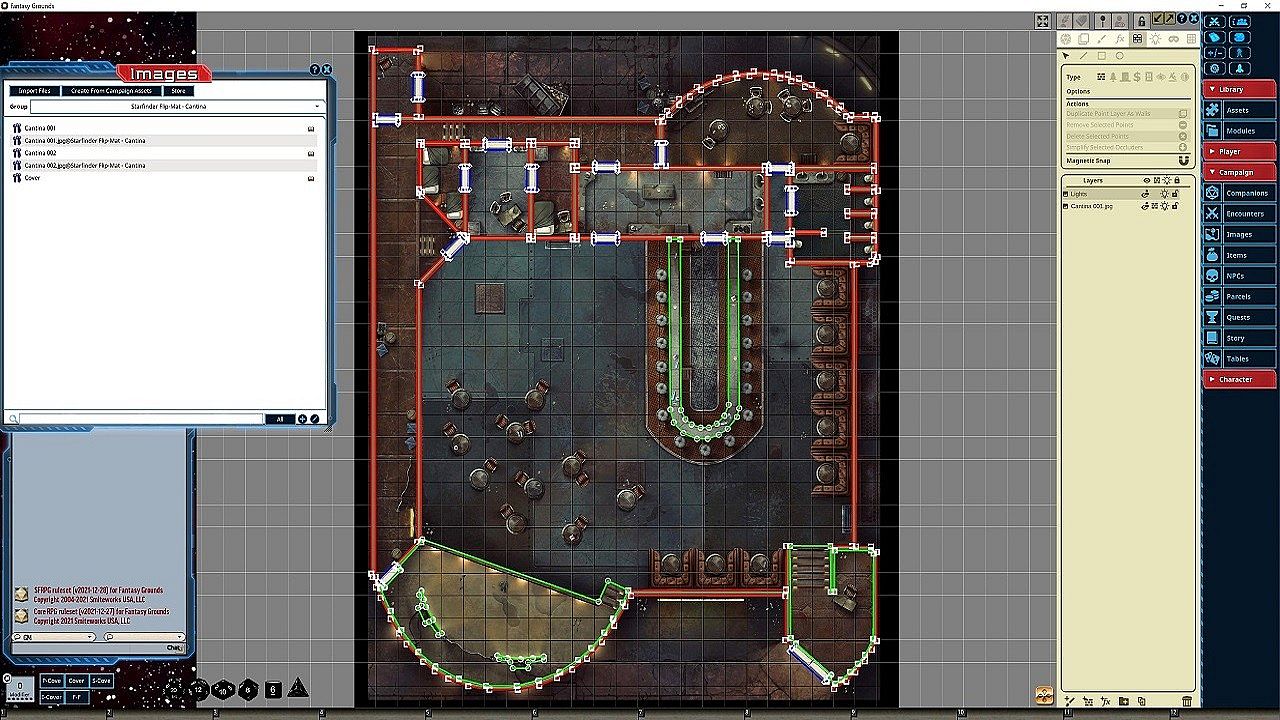Toggle lock on the Lights layer

point(1175,193)
